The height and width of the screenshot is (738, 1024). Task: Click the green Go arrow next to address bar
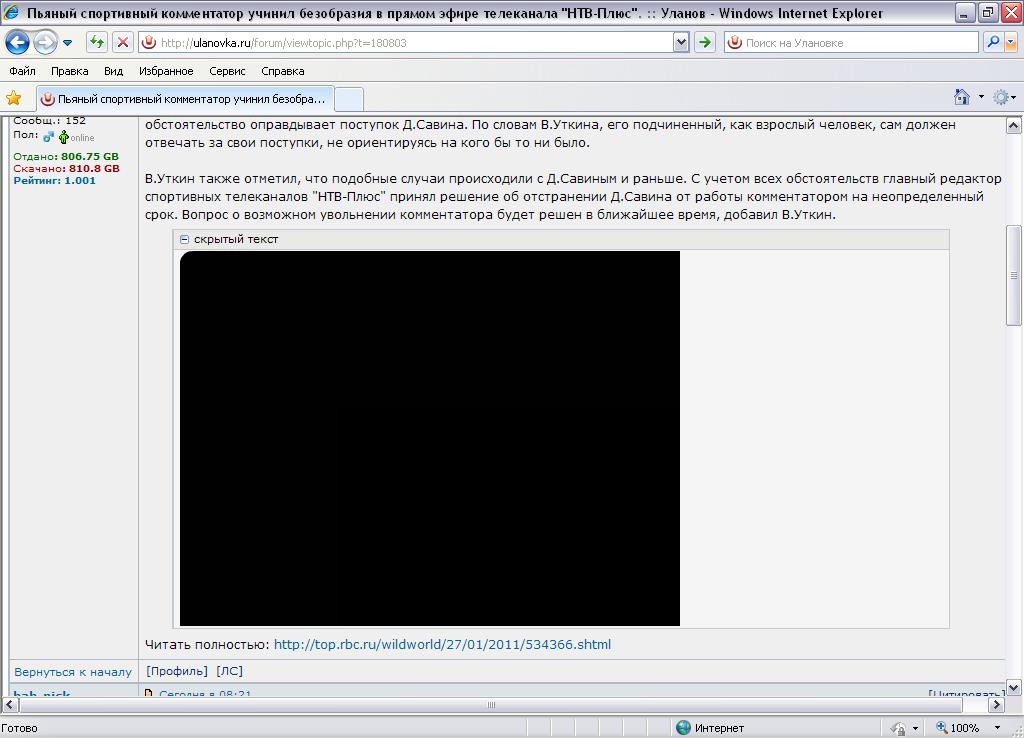pos(705,42)
